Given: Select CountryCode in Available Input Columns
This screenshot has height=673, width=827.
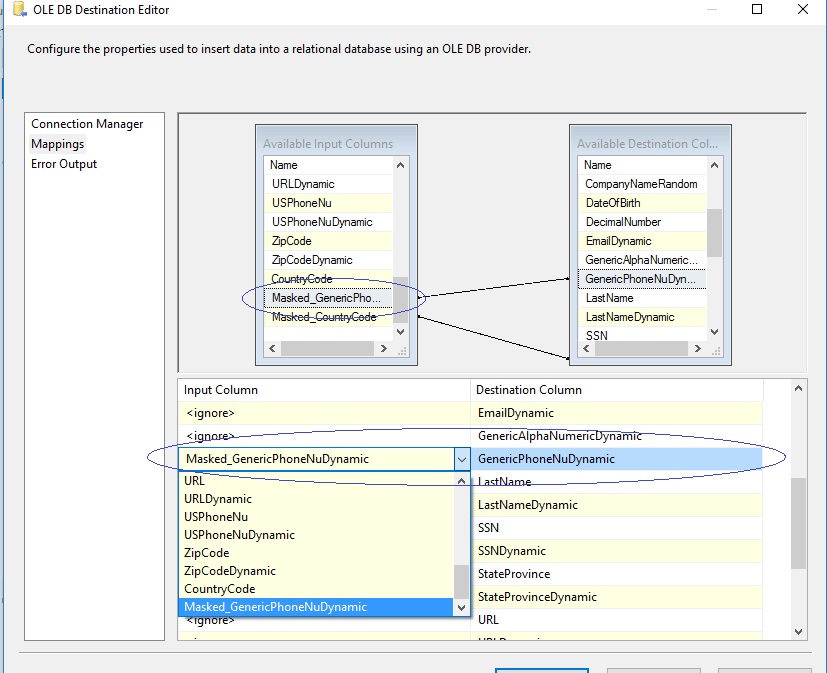Looking at the screenshot, I should [x=329, y=278].
